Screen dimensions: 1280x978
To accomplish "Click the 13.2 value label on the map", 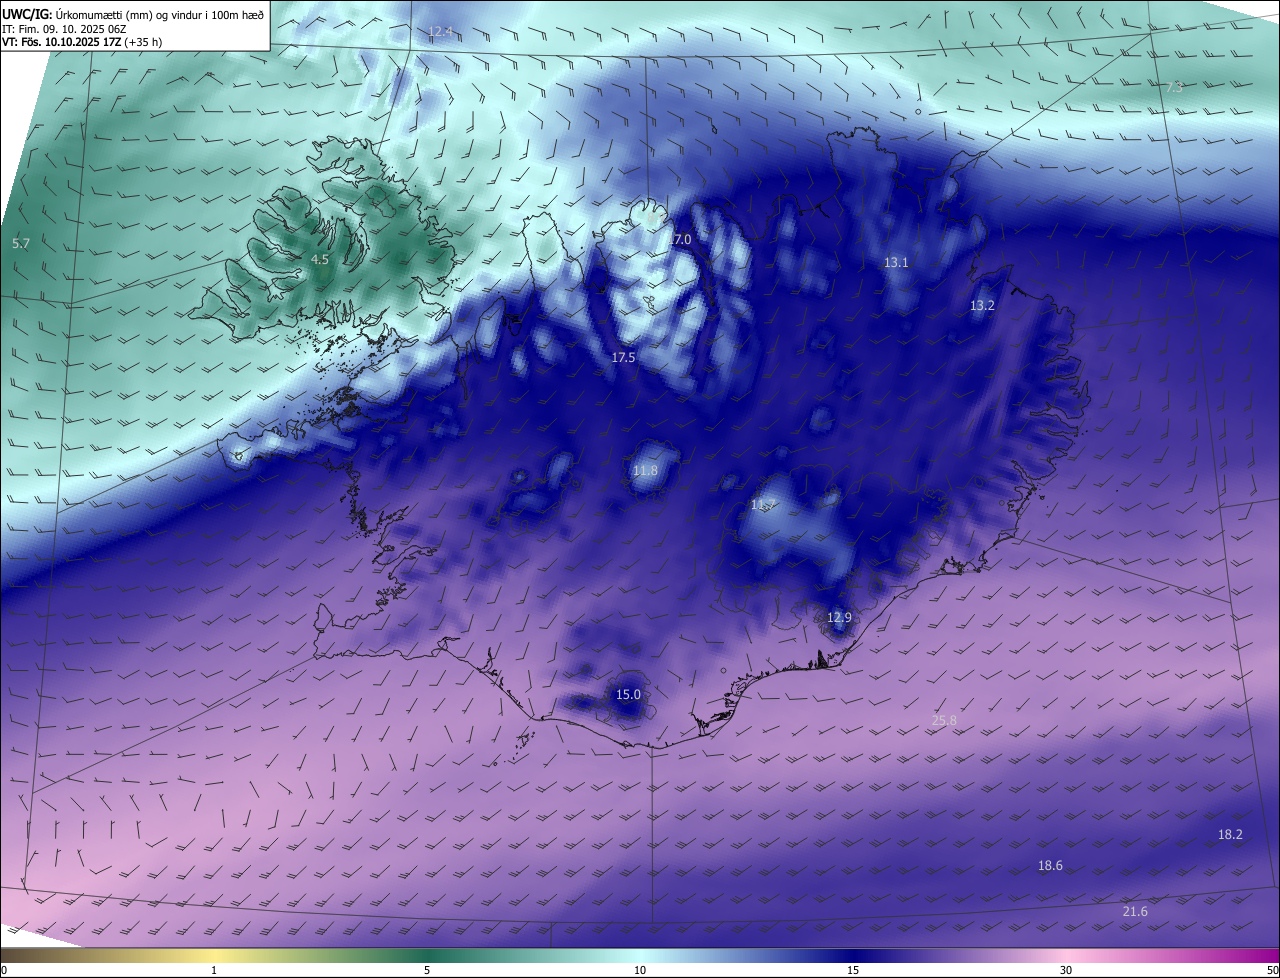I will point(982,305).
